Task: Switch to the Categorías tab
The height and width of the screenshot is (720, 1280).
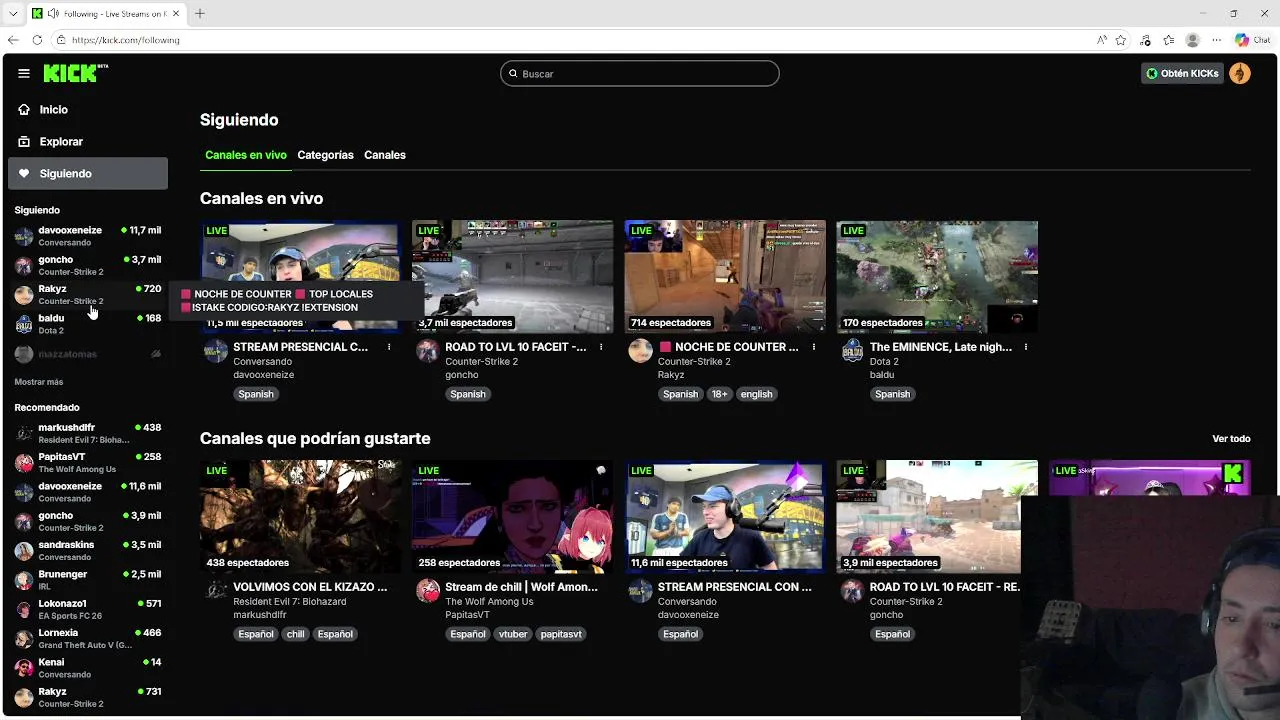Action: (x=325, y=155)
